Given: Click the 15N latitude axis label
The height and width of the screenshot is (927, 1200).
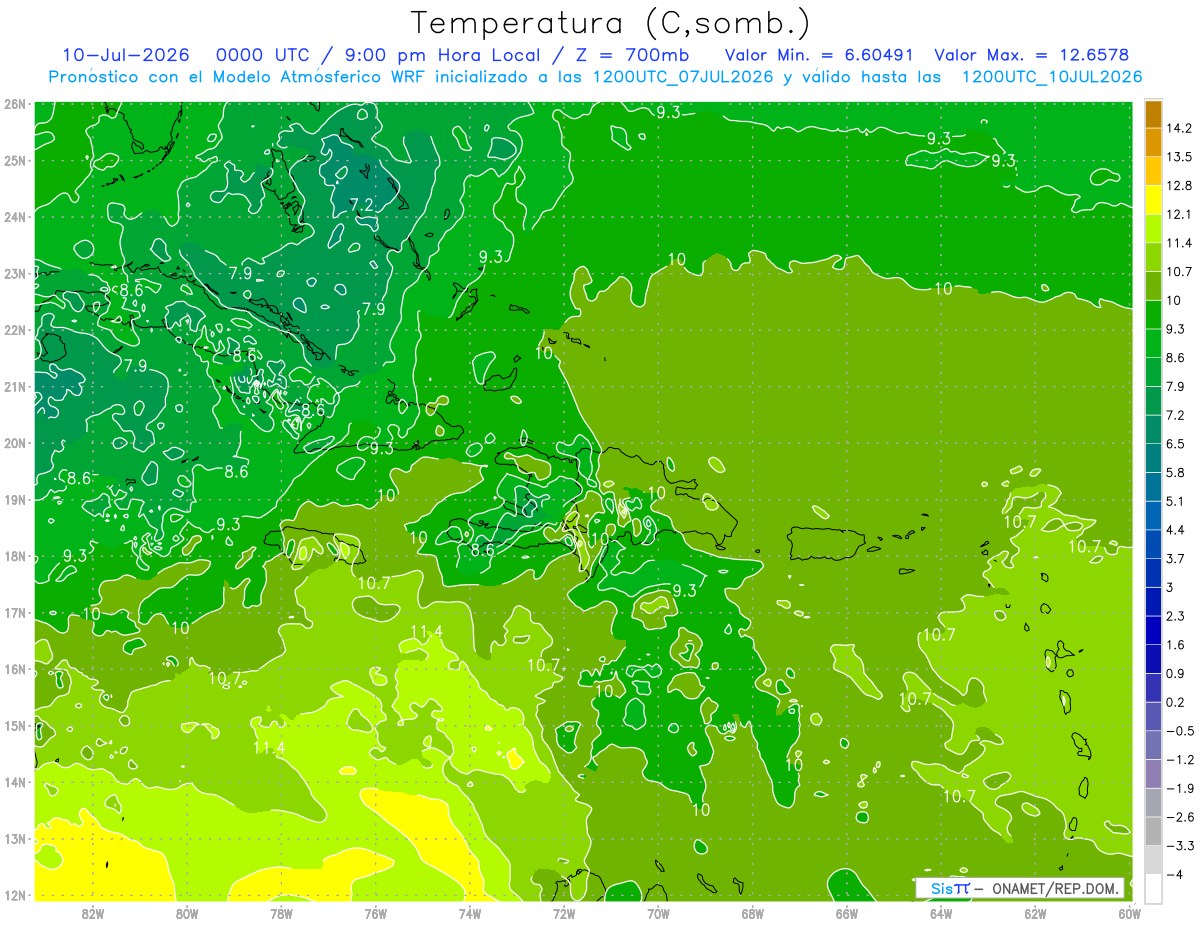Looking at the screenshot, I should tap(14, 726).
